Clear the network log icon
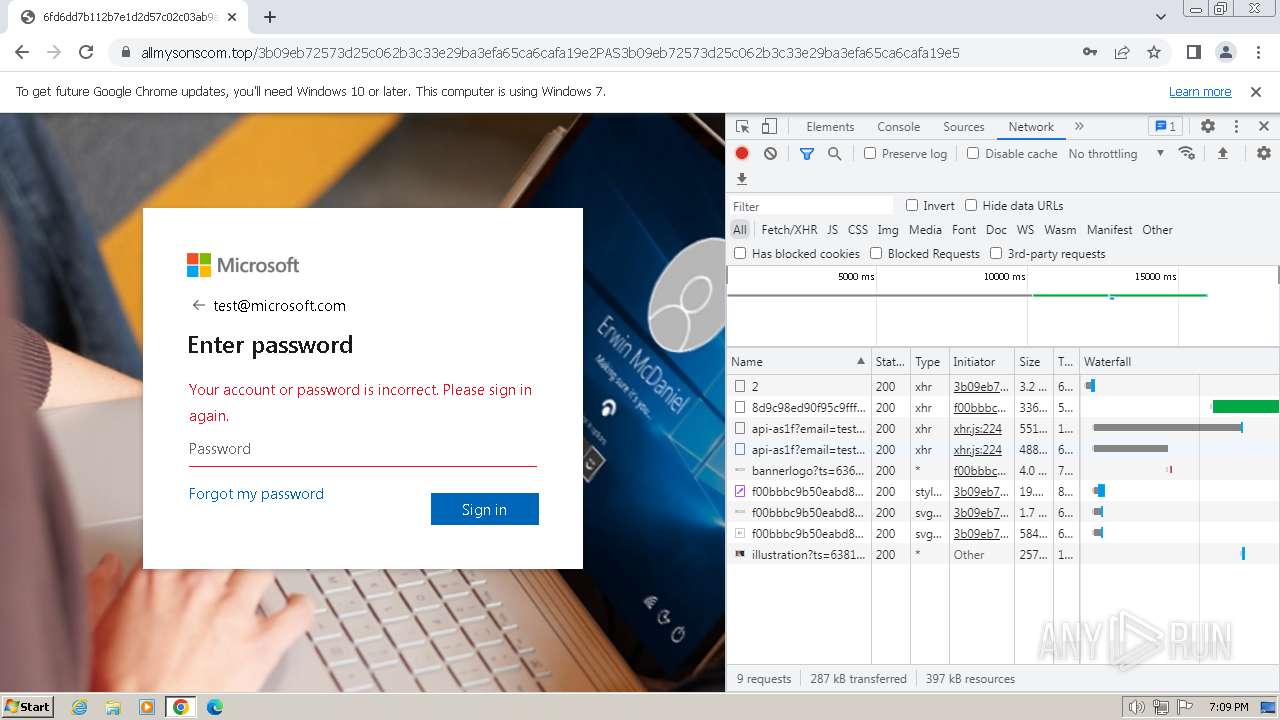 pos(770,153)
